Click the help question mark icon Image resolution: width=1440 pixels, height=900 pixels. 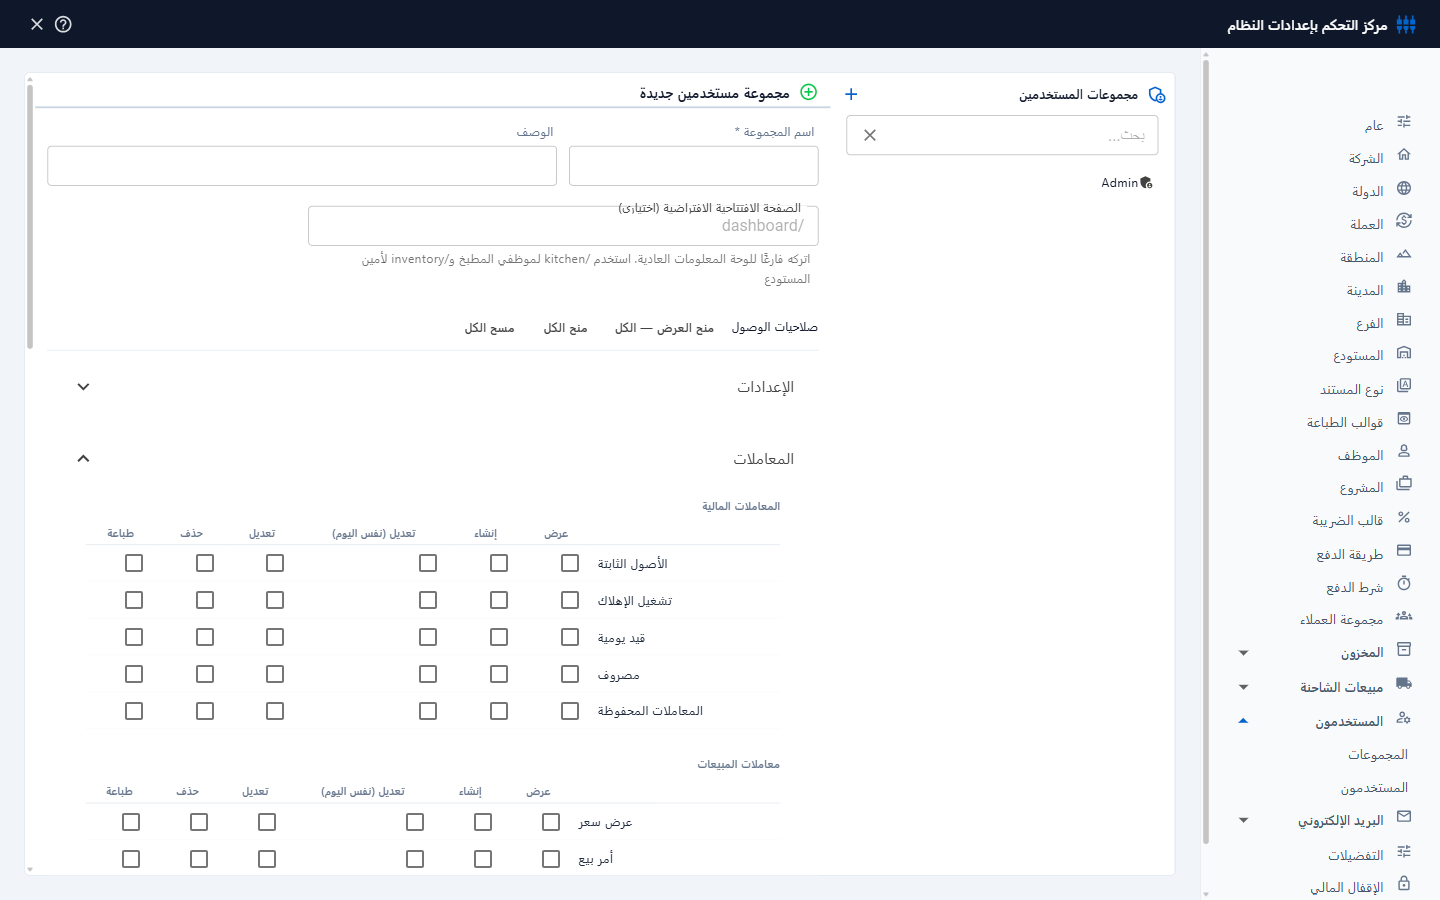pos(63,24)
